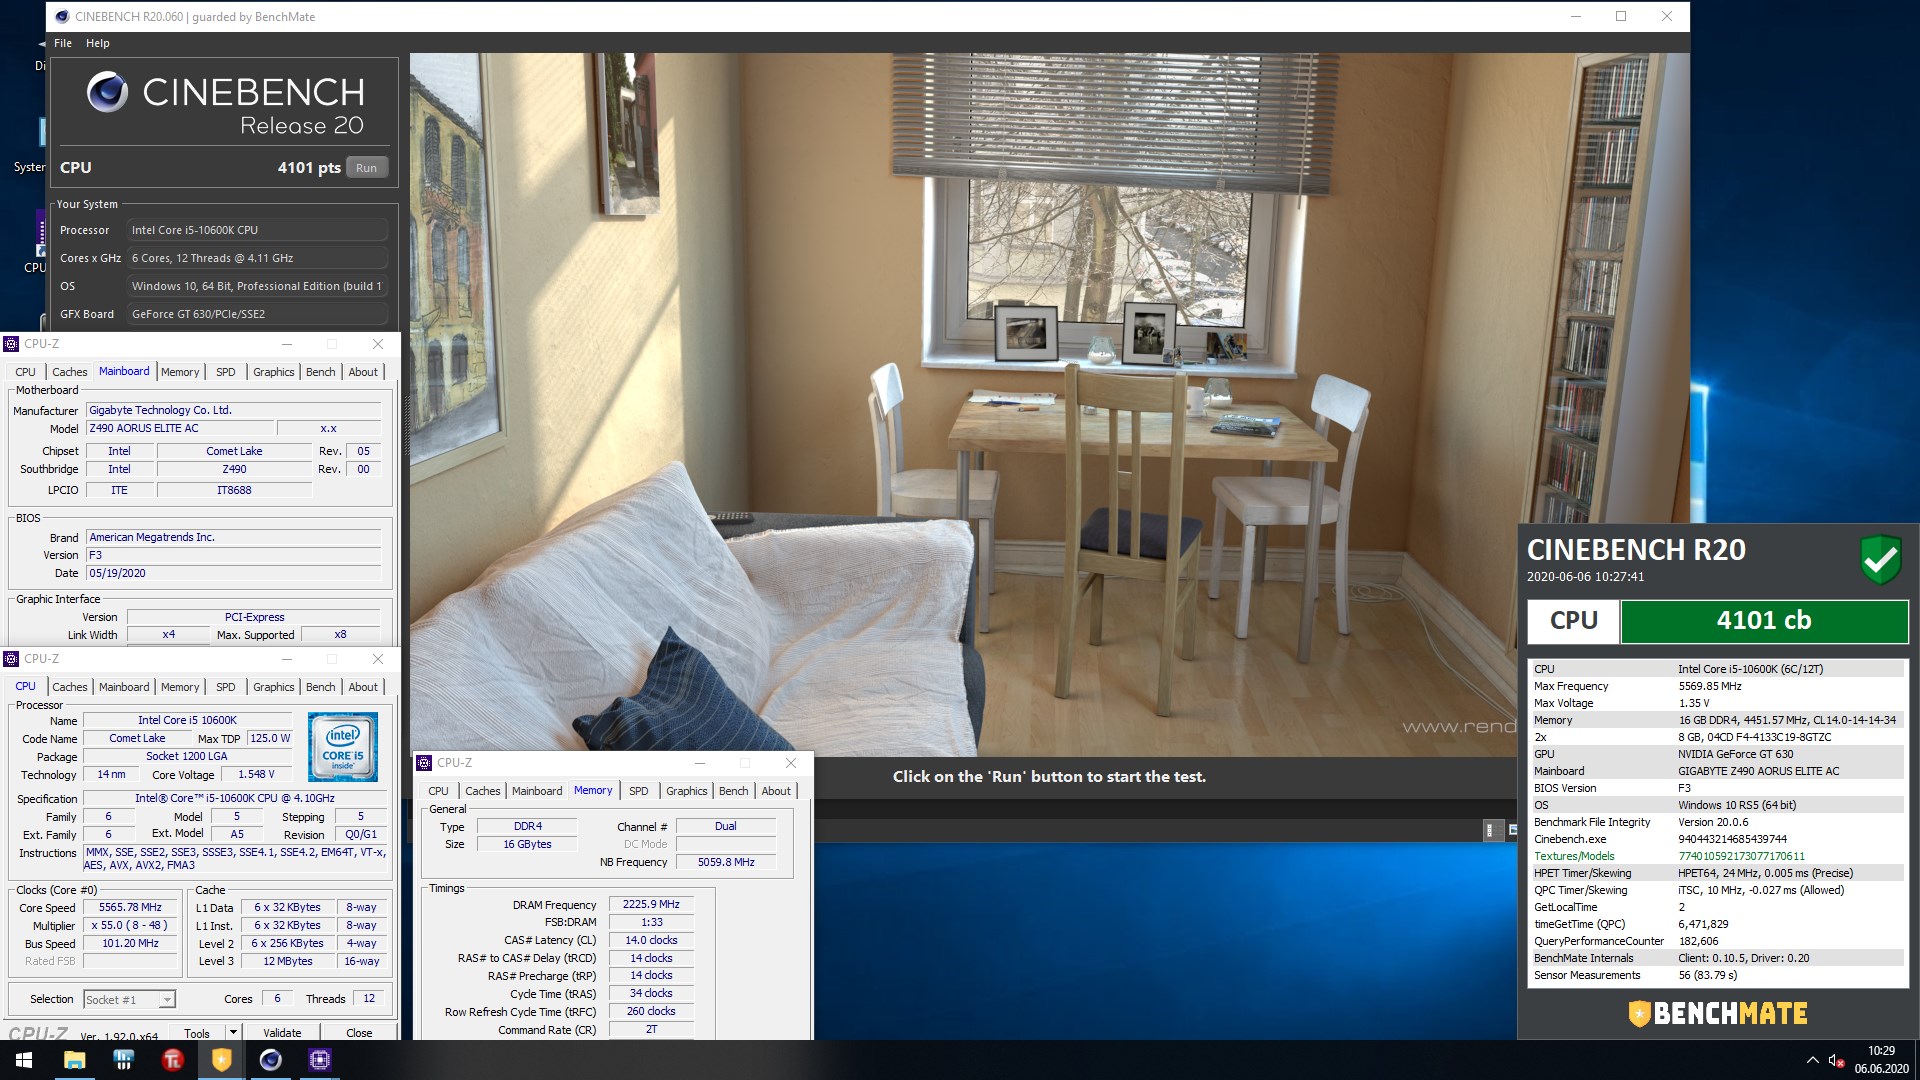Click the 'Sensor Measurements' row in BenchMate
1920x1080 pixels.
1716,975
